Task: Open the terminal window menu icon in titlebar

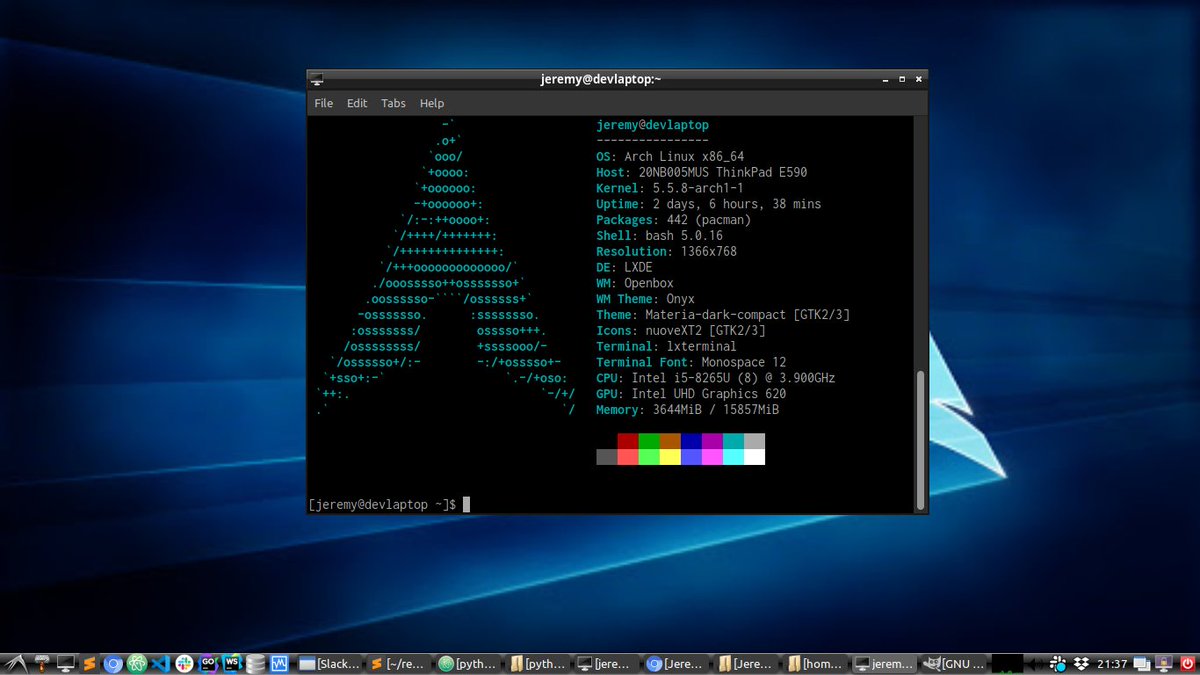Action: pos(316,79)
